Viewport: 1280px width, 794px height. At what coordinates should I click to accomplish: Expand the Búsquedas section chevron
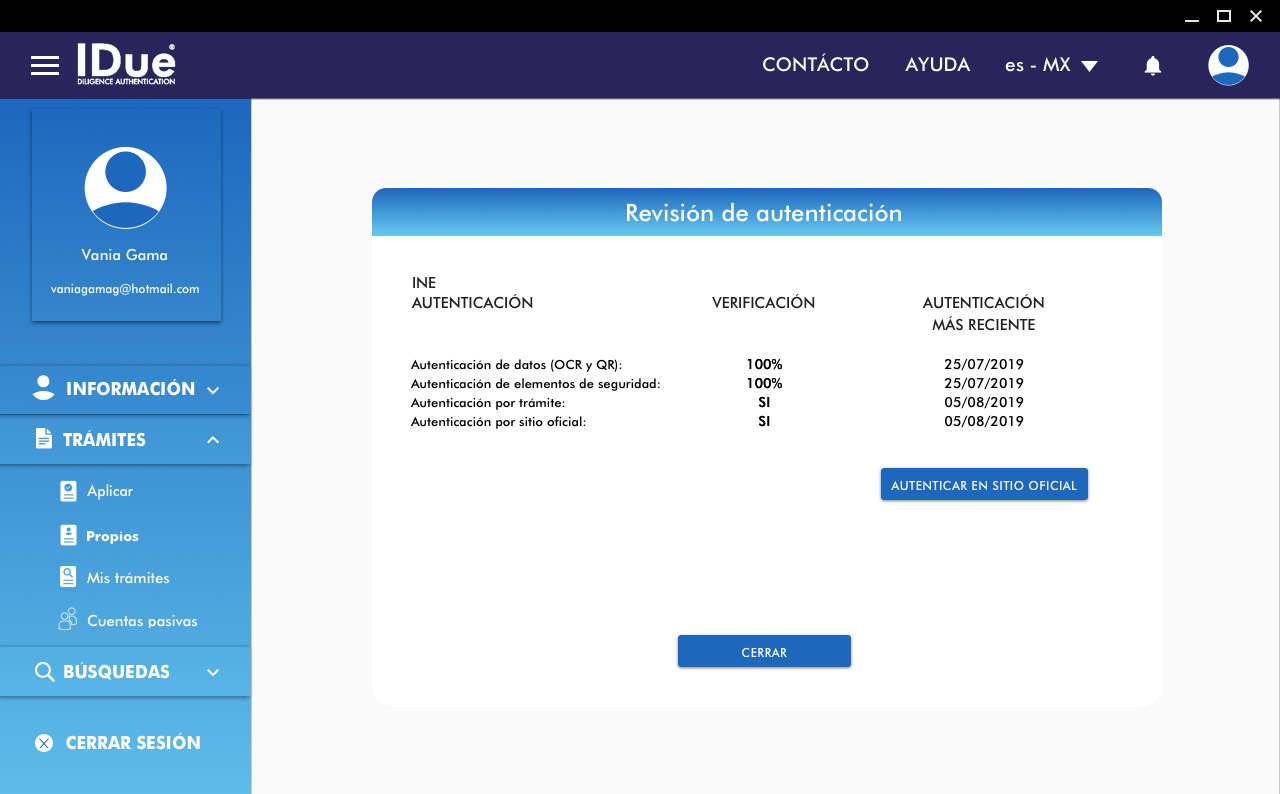point(213,672)
